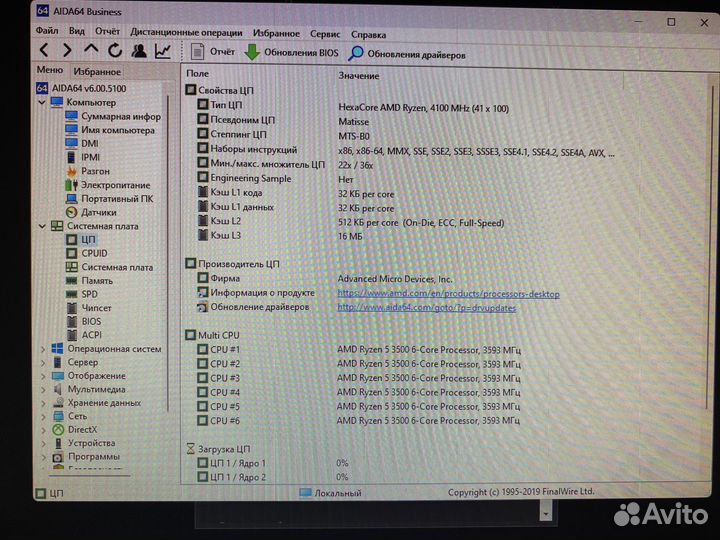Select the Псевдоним ЦП row

[283, 121]
